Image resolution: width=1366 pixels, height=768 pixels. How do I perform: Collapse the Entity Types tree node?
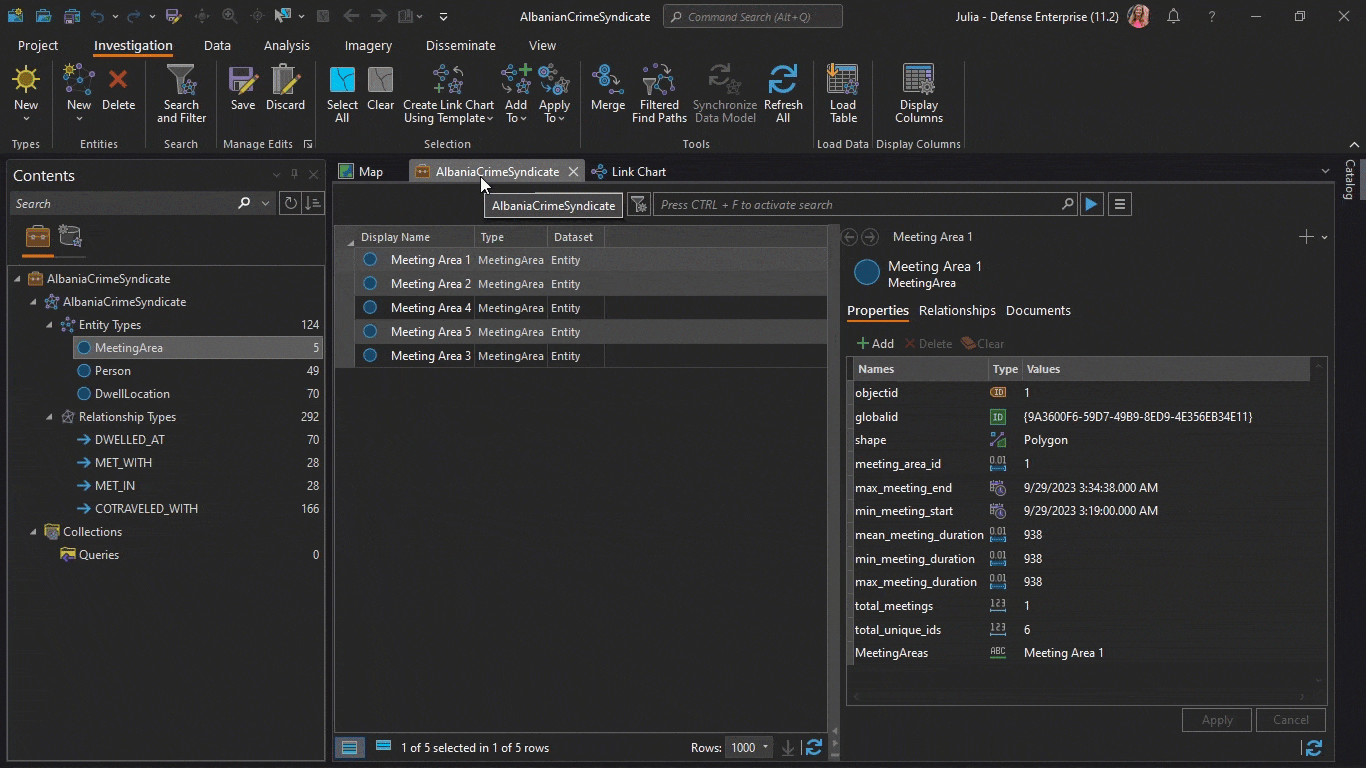[50, 325]
